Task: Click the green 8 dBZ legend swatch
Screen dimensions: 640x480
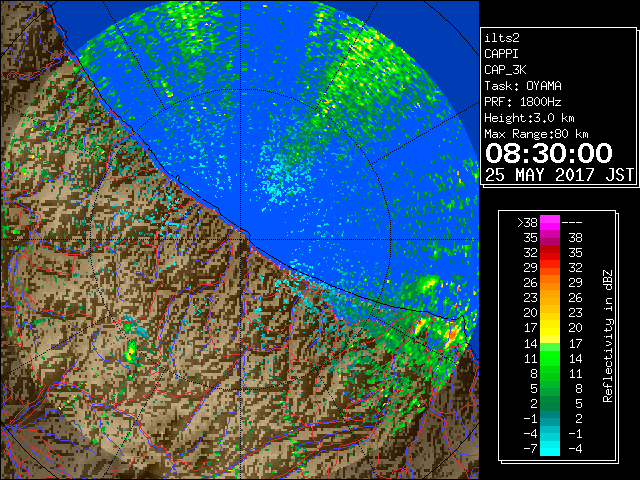Action: pos(550,373)
